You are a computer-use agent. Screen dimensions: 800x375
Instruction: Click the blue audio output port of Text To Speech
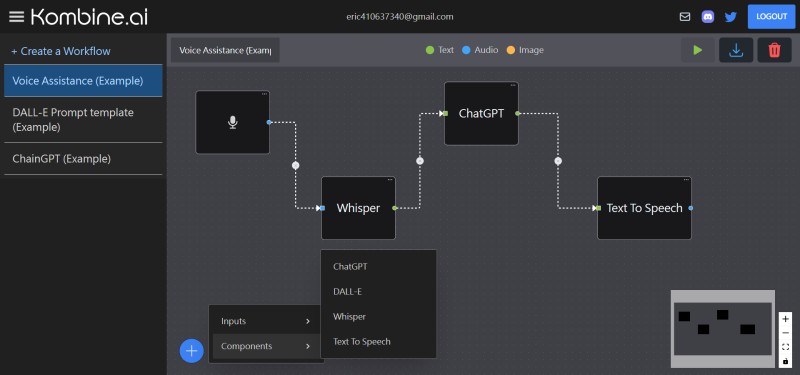tap(691, 208)
